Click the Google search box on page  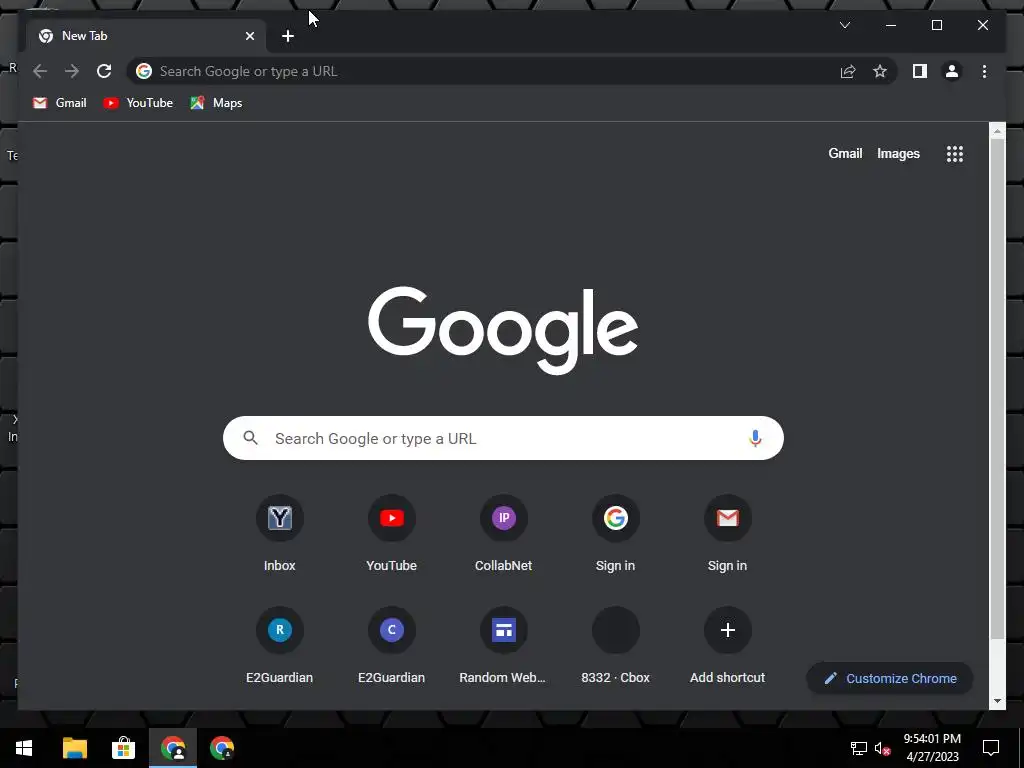pyautogui.click(x=503, y=438)
